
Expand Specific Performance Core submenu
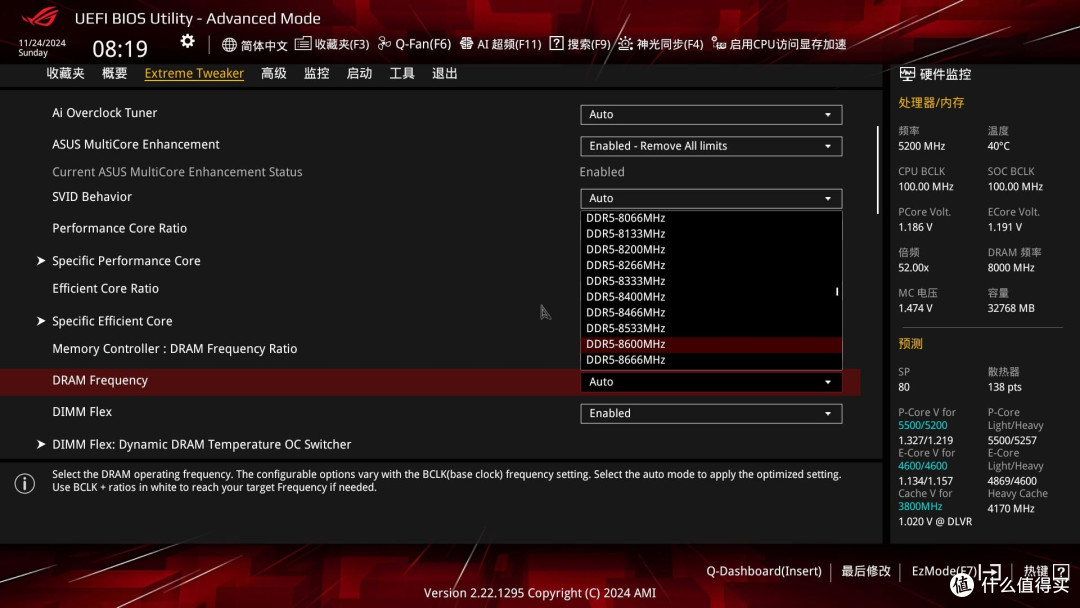tap(126, 261)
